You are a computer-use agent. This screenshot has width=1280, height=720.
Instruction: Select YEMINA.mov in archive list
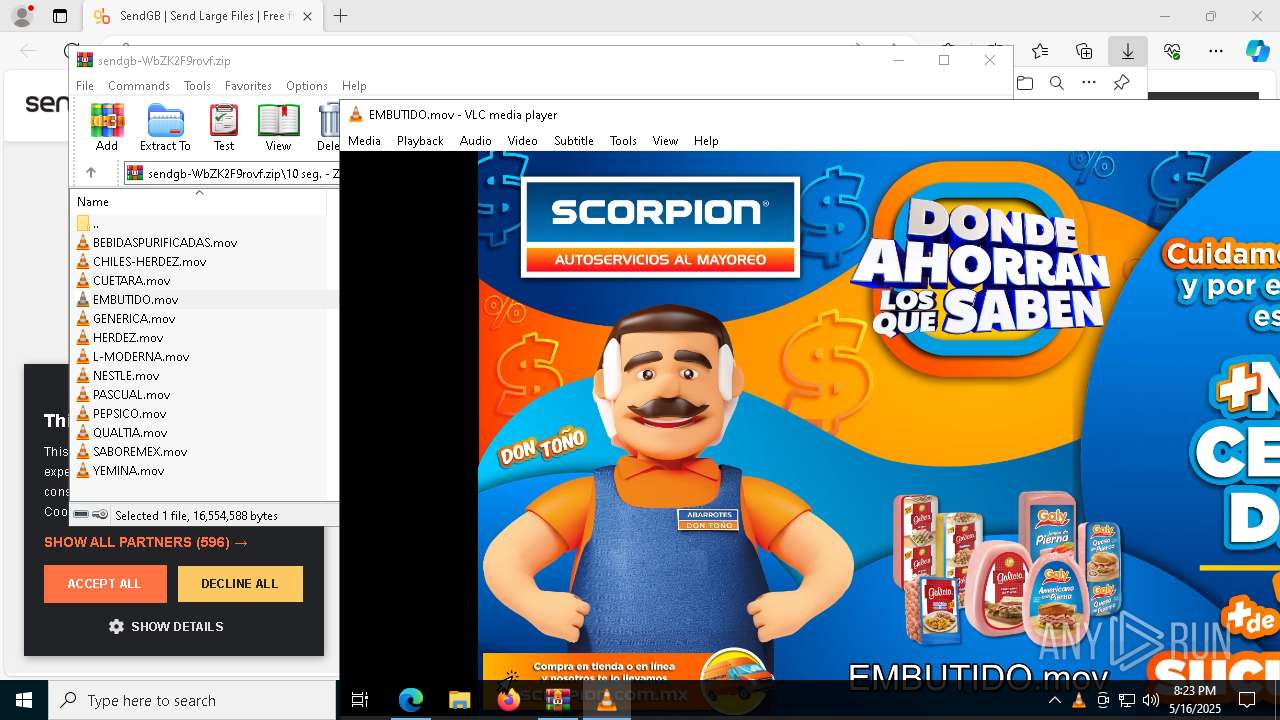point(128,471)
